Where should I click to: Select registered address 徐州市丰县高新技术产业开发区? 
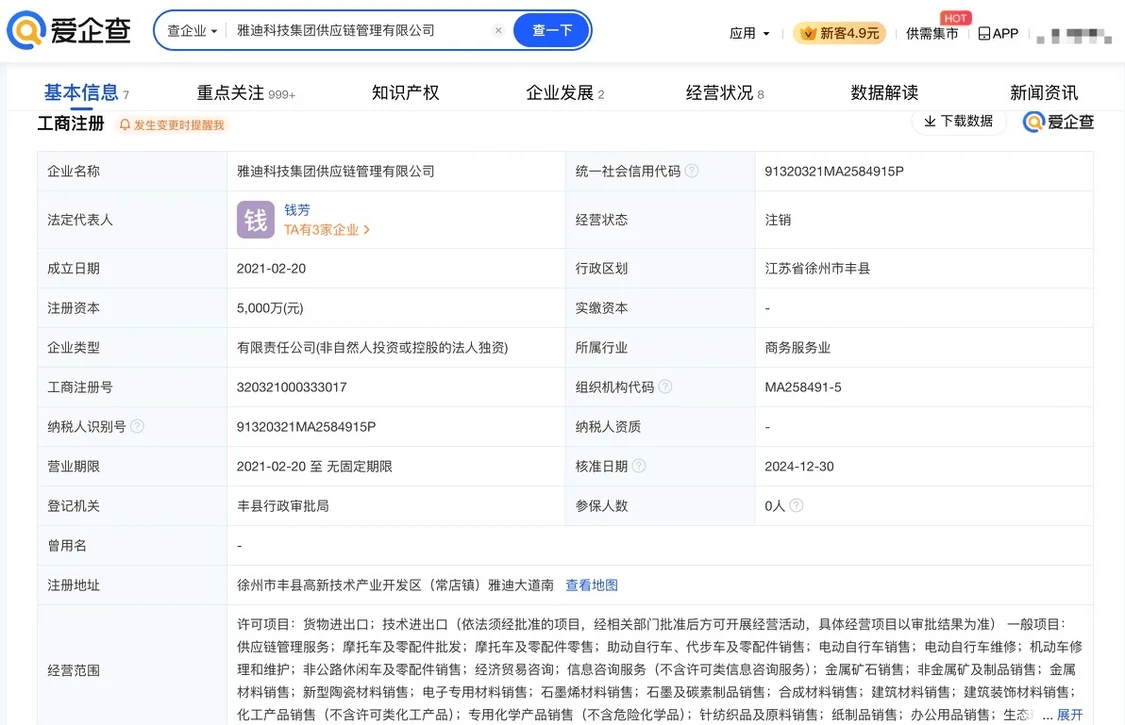[395, 585]
